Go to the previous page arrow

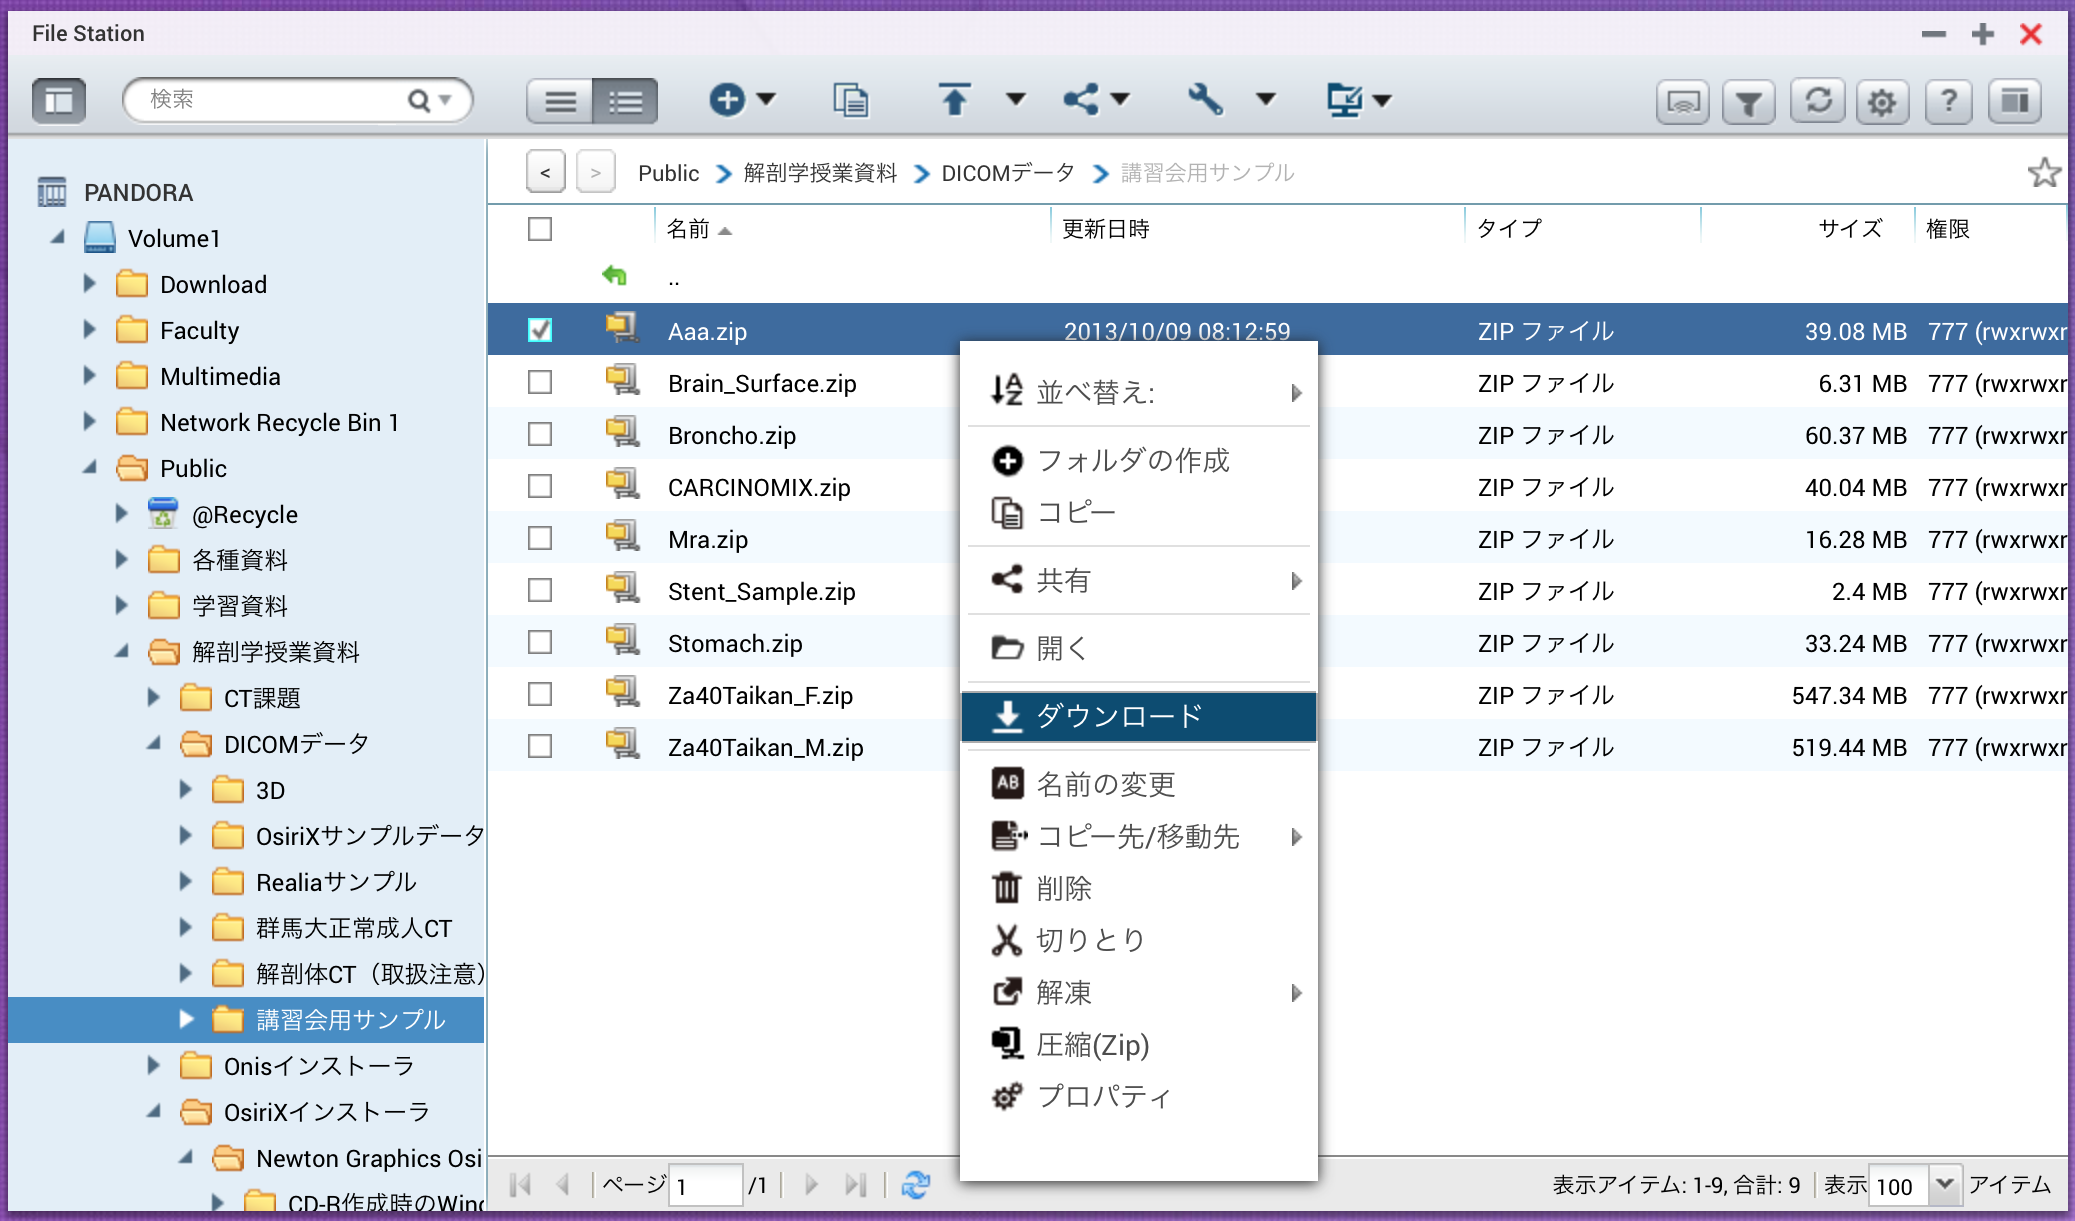coord(563,1185)
